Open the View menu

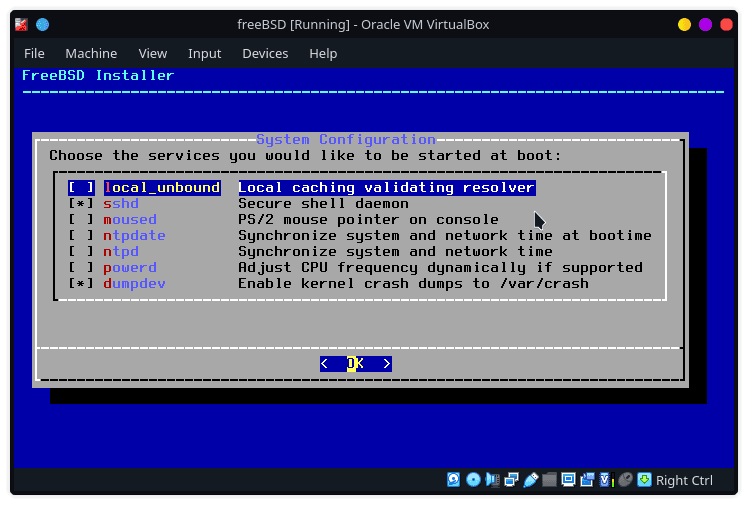[153, 53]
